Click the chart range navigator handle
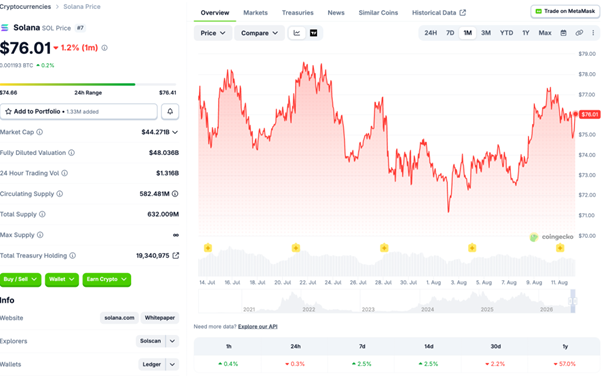 coord(572,301)
